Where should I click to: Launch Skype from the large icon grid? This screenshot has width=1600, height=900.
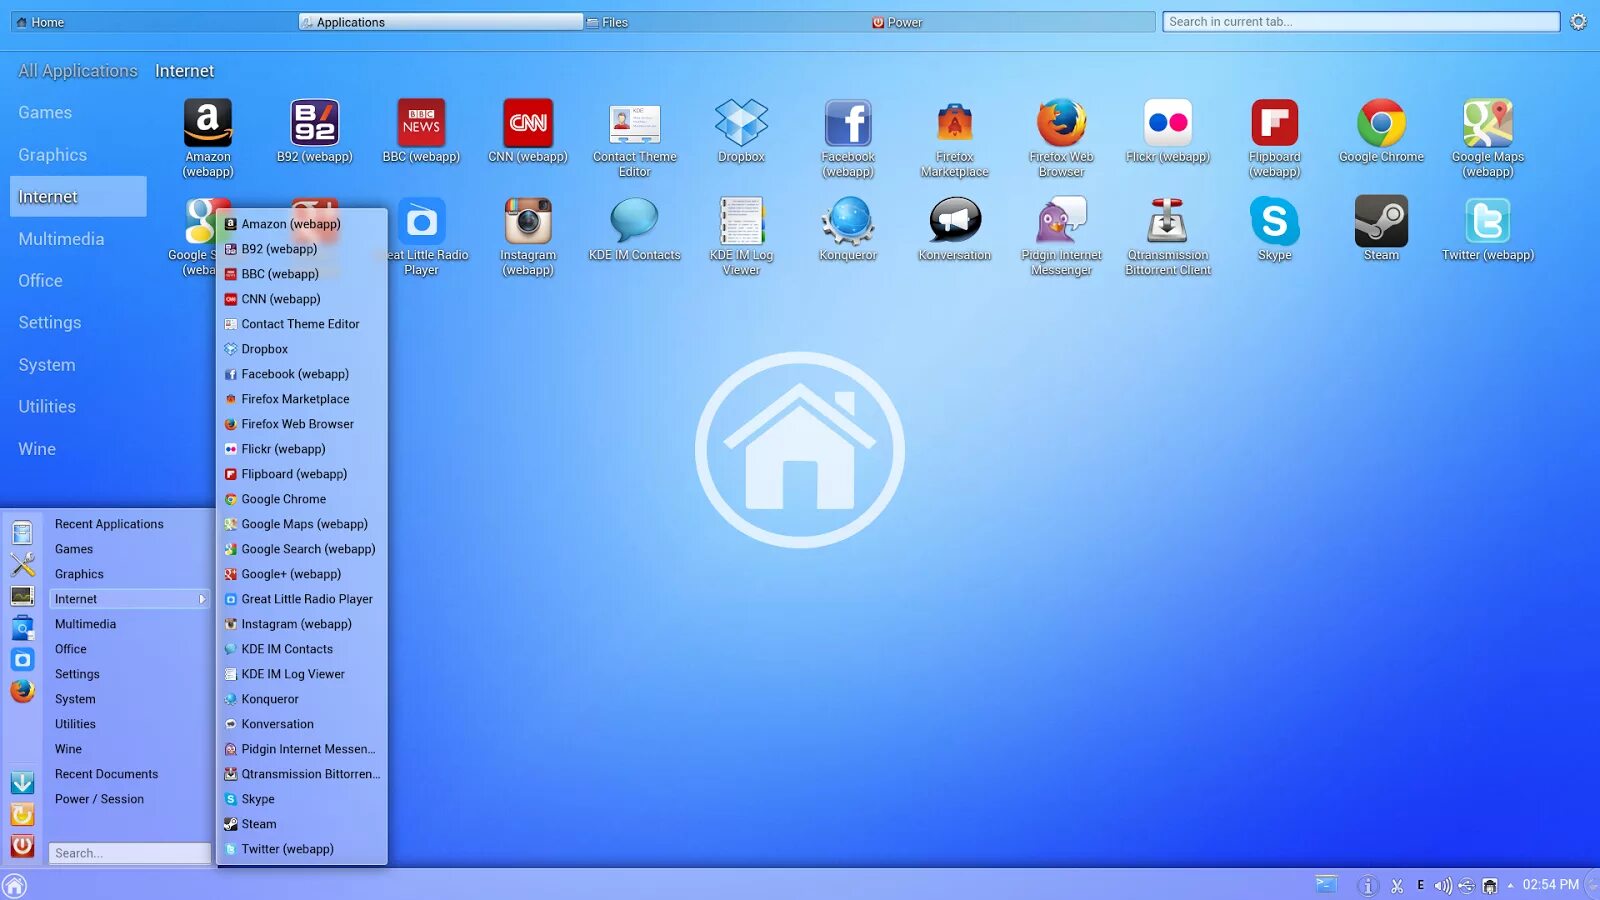[x=1275, y=221]
